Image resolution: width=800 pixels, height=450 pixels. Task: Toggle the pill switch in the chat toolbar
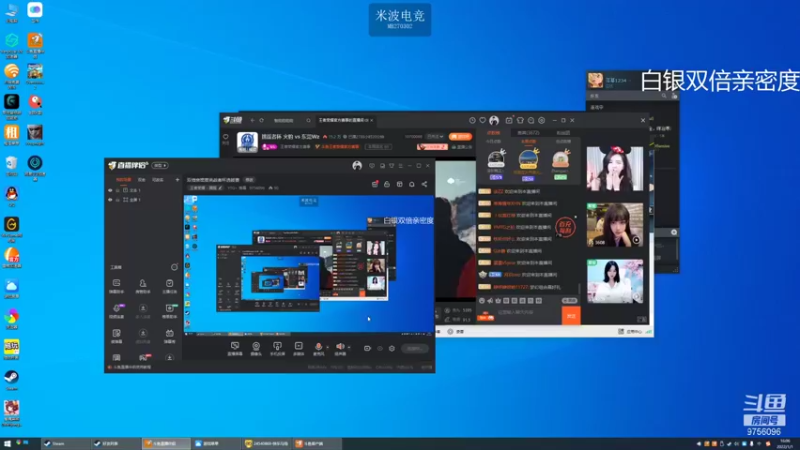click(x=569, y=301)
